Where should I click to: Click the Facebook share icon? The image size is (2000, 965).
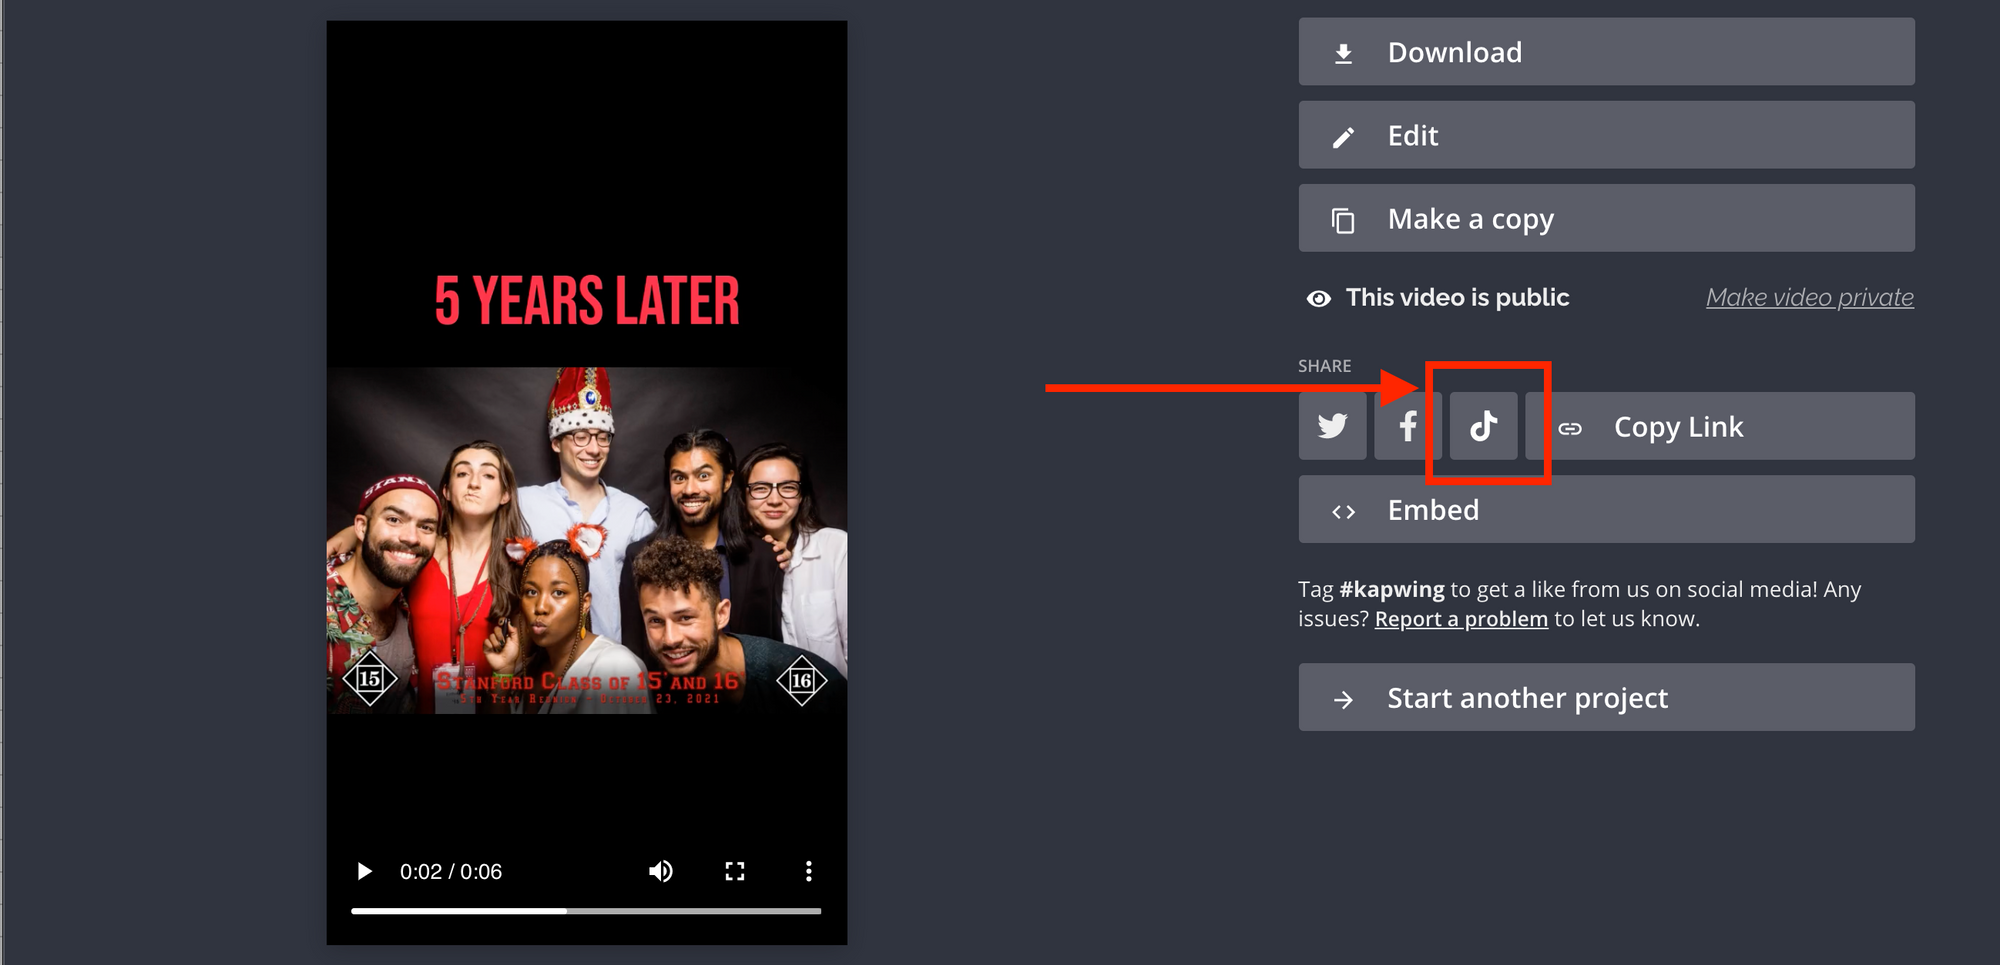click(1407, 426)
